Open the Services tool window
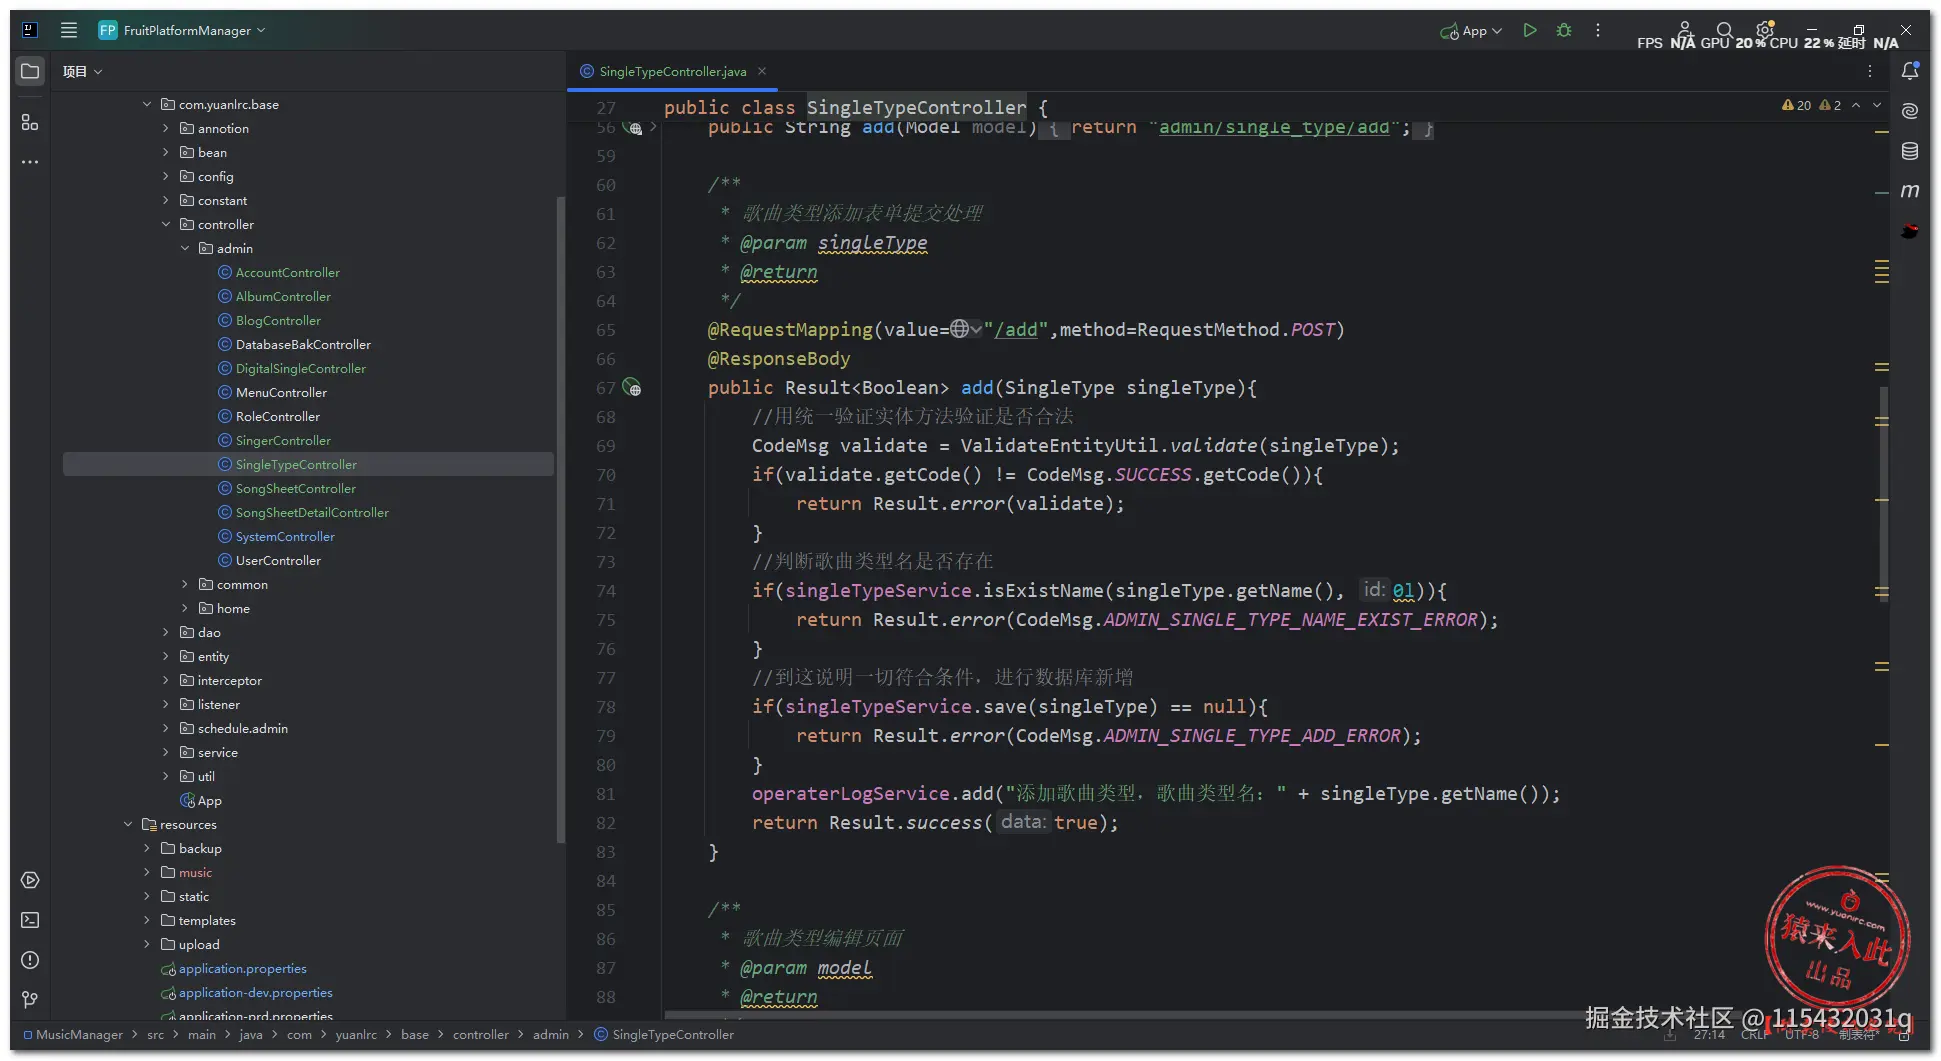 pos(30,880)
